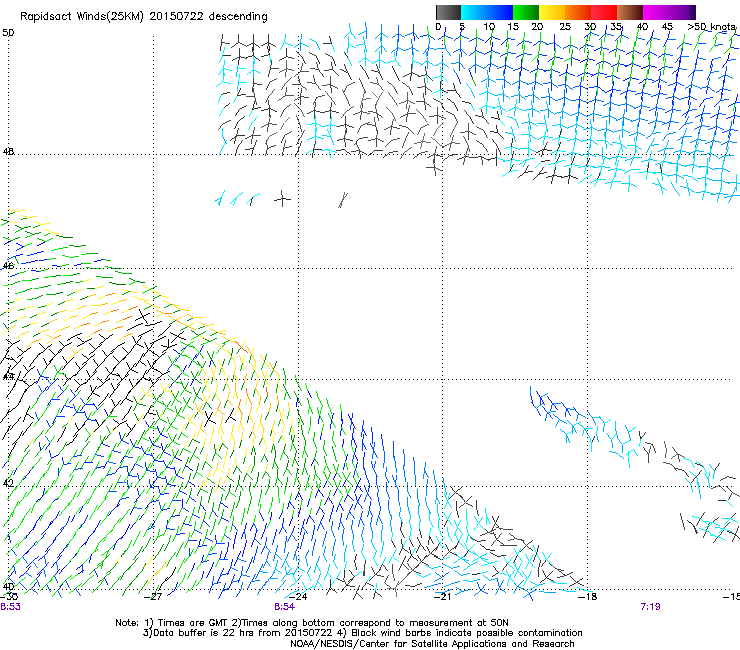Click the '>50 knots' legend label
Image resolution: width=740 pixels, height=650 pixels.
coord(712,27)
